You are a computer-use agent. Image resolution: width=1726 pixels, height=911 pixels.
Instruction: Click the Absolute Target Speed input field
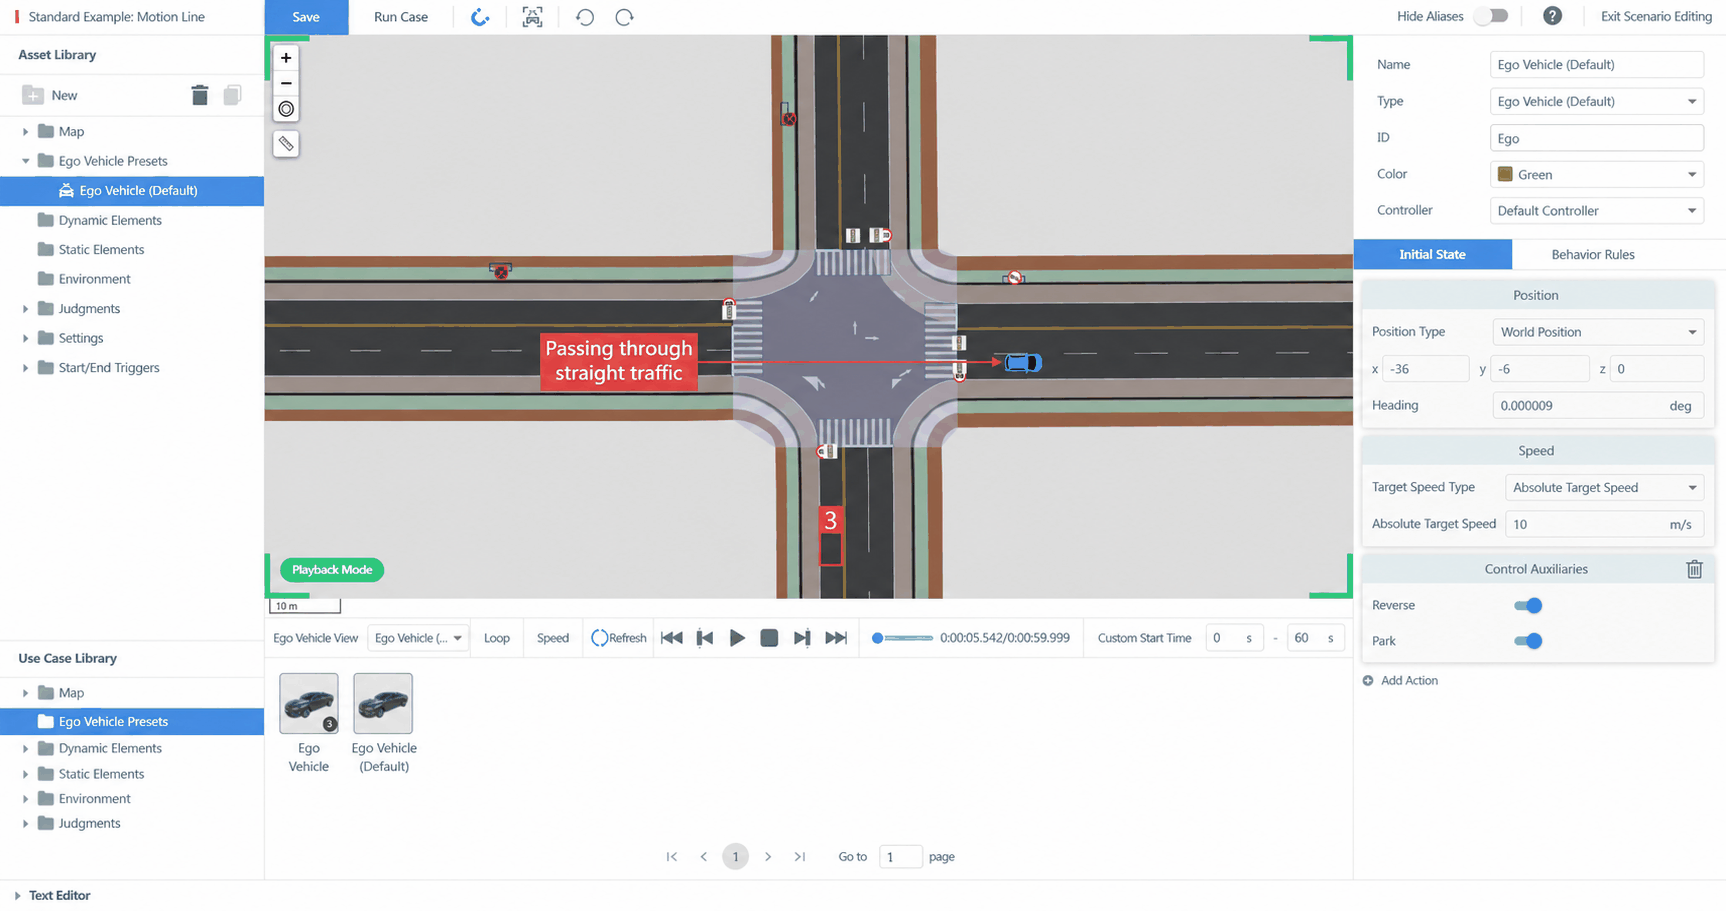pyautogui.click(x=1604, y=524)
